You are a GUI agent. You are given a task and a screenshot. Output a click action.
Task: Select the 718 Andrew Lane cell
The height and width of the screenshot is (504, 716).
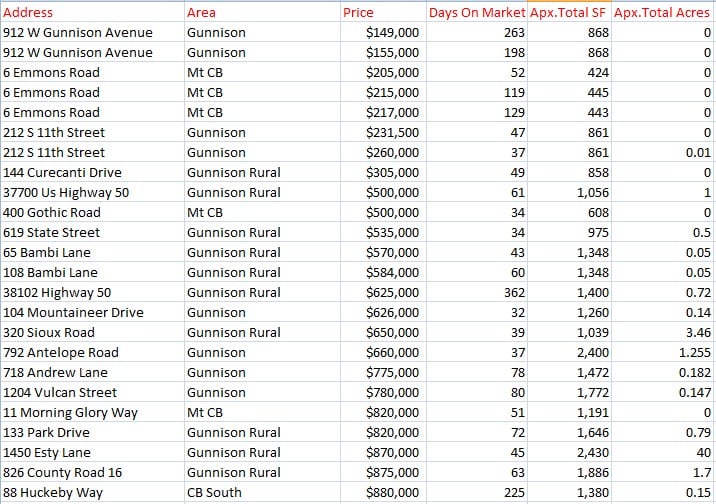click(92, 373)
